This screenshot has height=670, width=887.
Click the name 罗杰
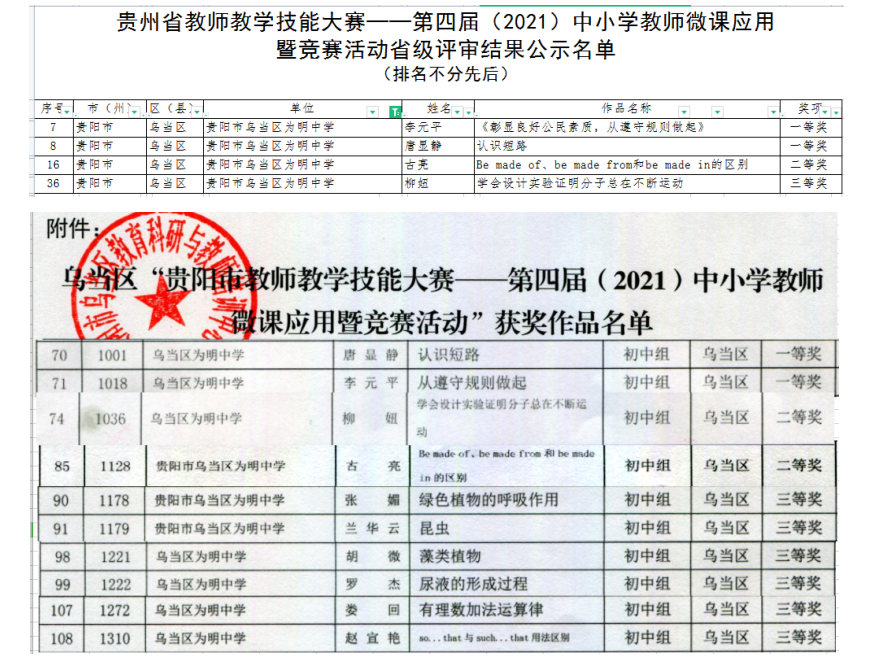(373, 584)
